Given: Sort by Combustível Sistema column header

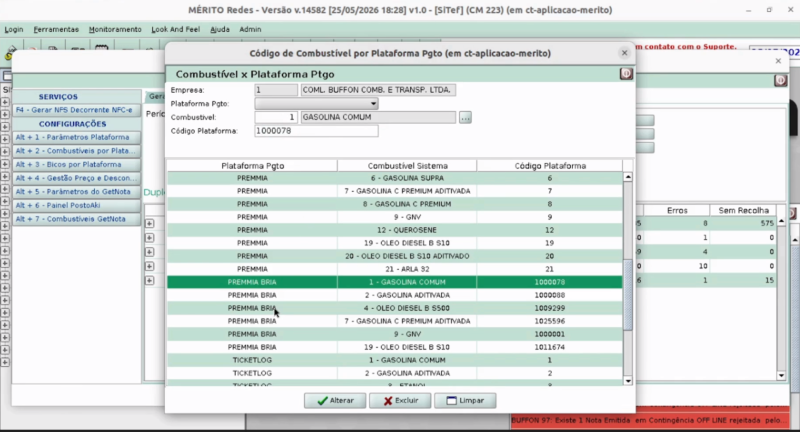Looking at the screenshot, I should tap(407, 166).
